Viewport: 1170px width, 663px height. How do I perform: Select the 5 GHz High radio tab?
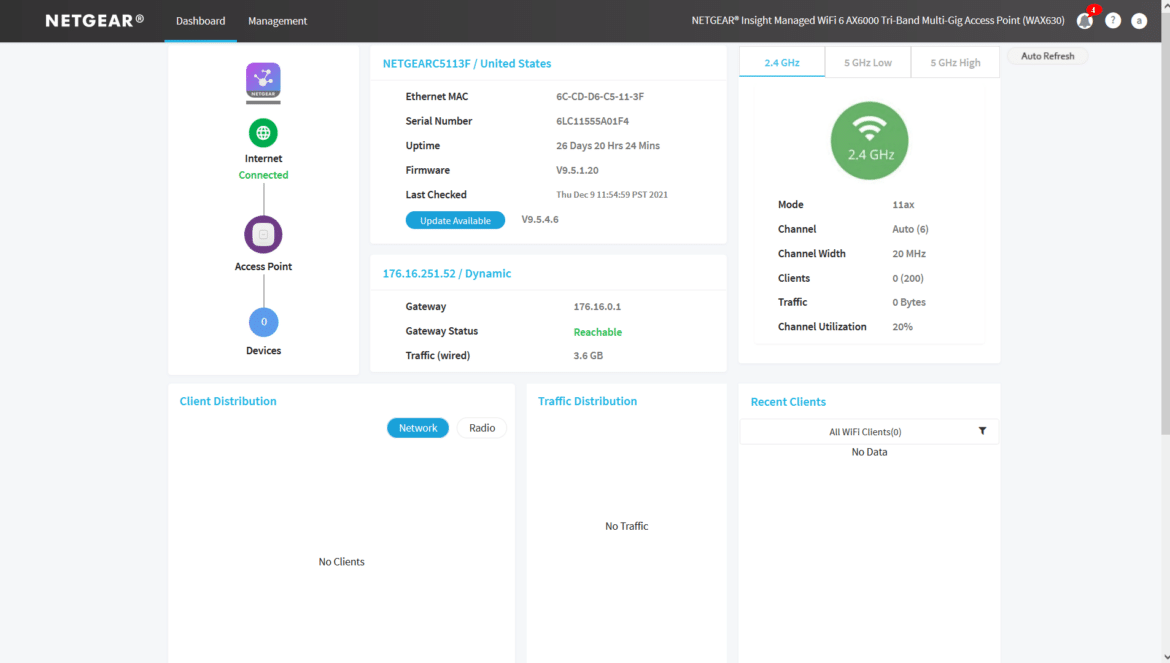point(955,63)
